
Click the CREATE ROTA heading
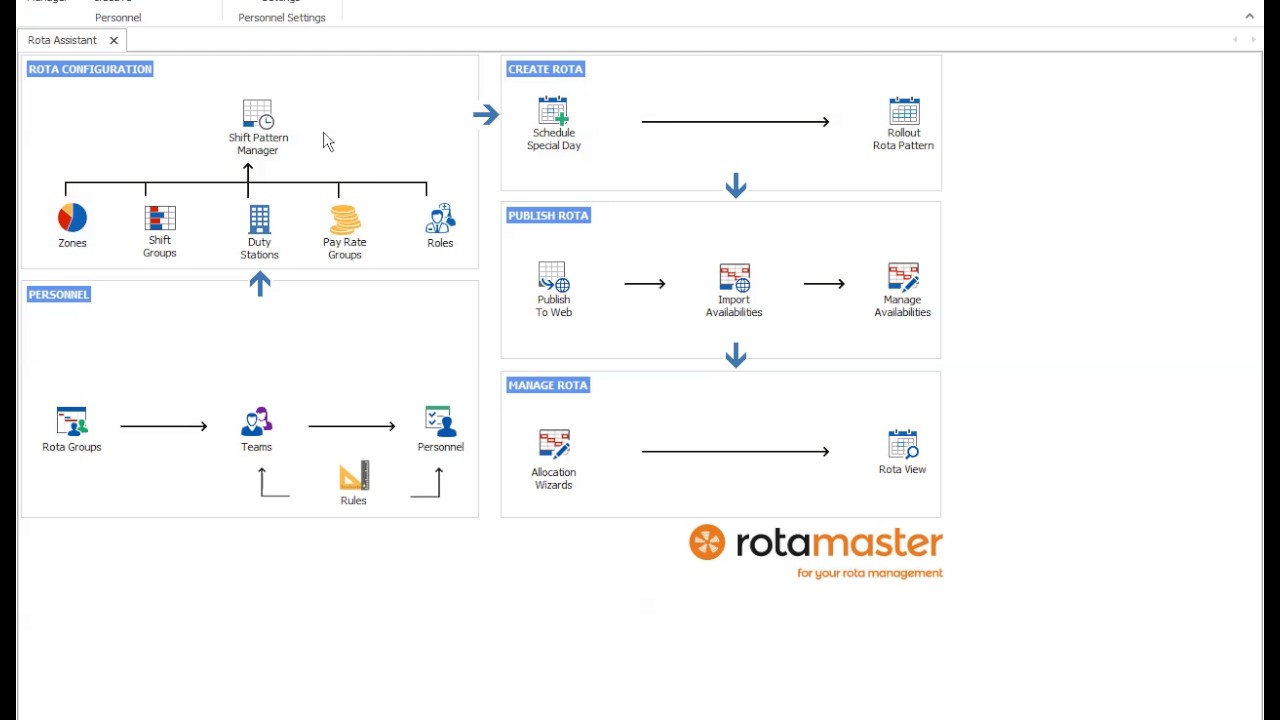point(545,69)
